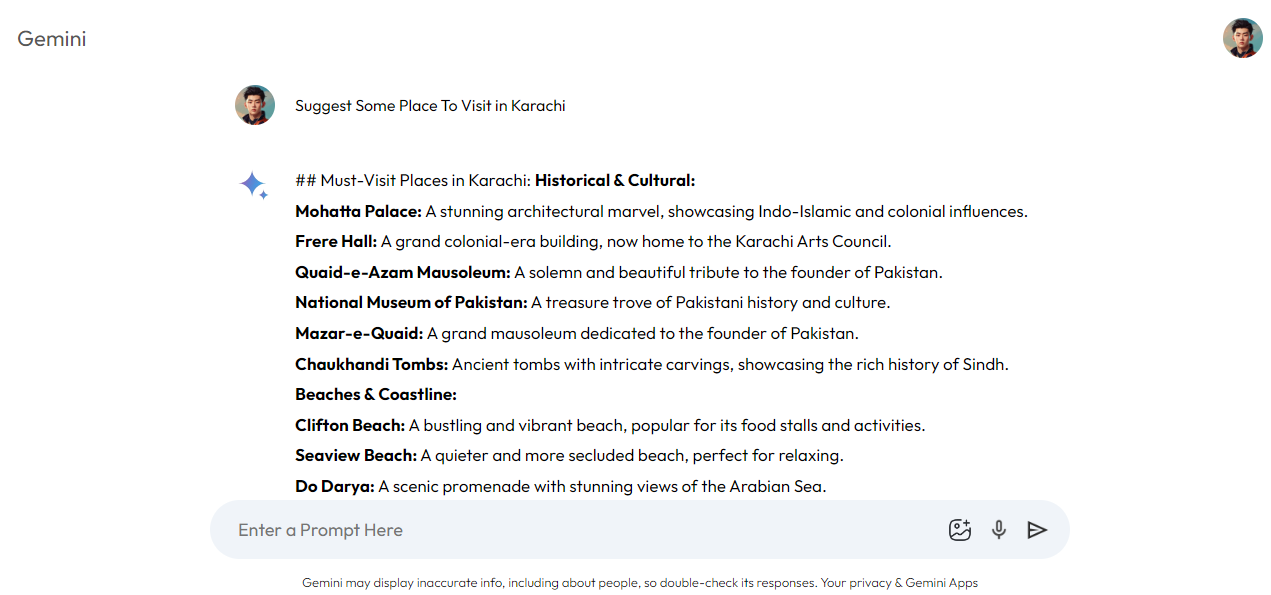
Task: Click the Gemini logo text
Action: (52, 39)
